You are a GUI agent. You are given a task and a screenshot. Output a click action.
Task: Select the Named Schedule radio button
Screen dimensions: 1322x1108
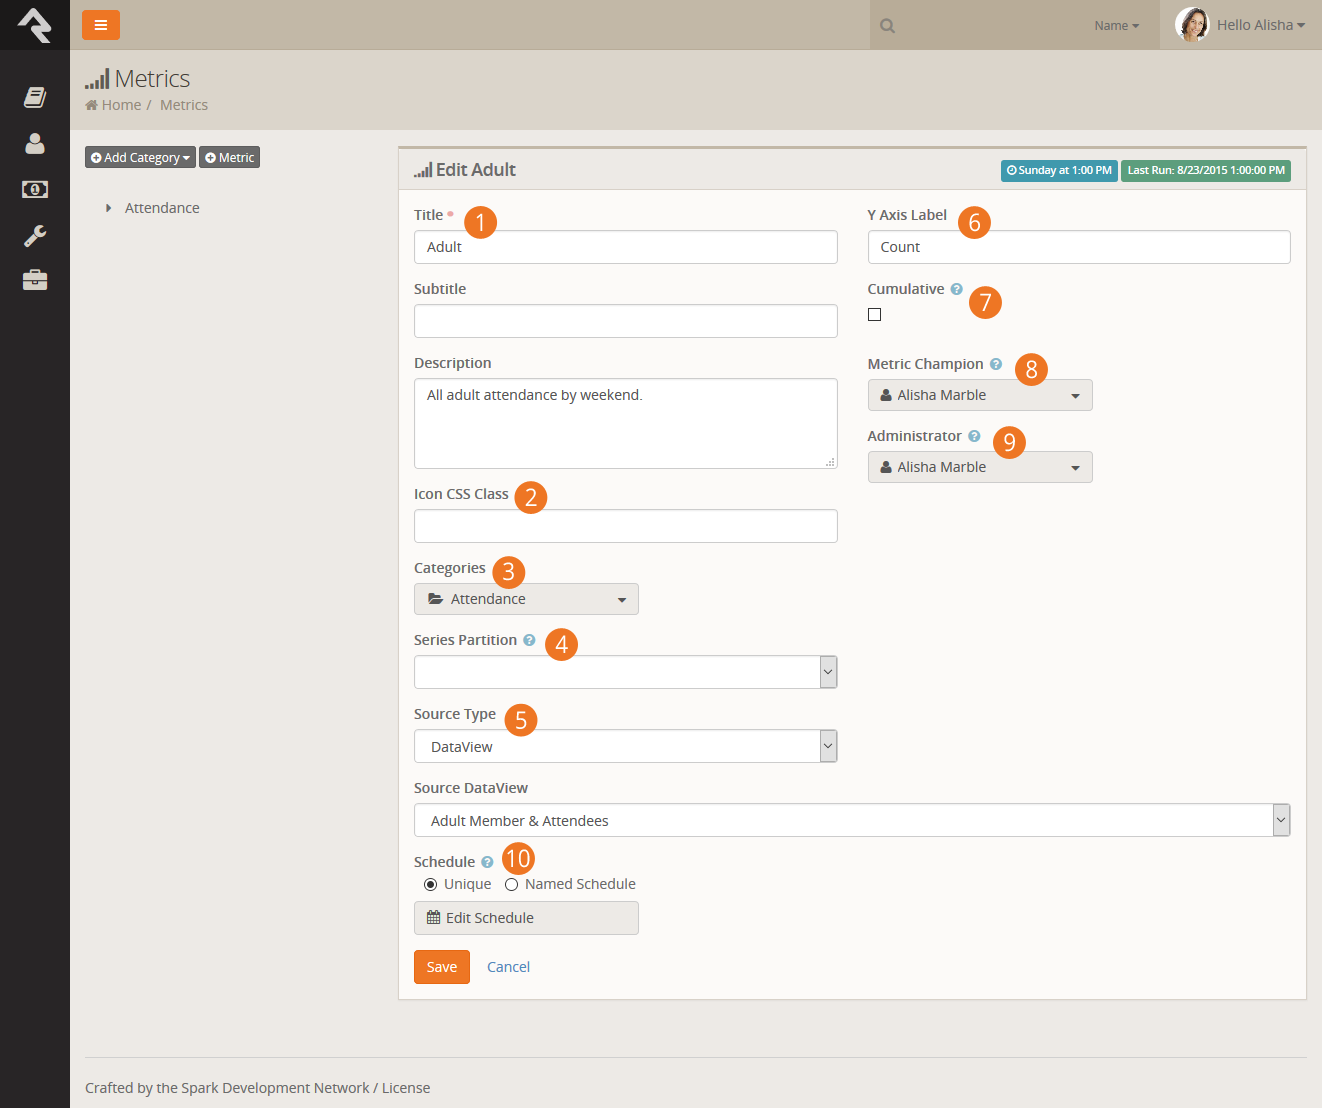[511, 884]
